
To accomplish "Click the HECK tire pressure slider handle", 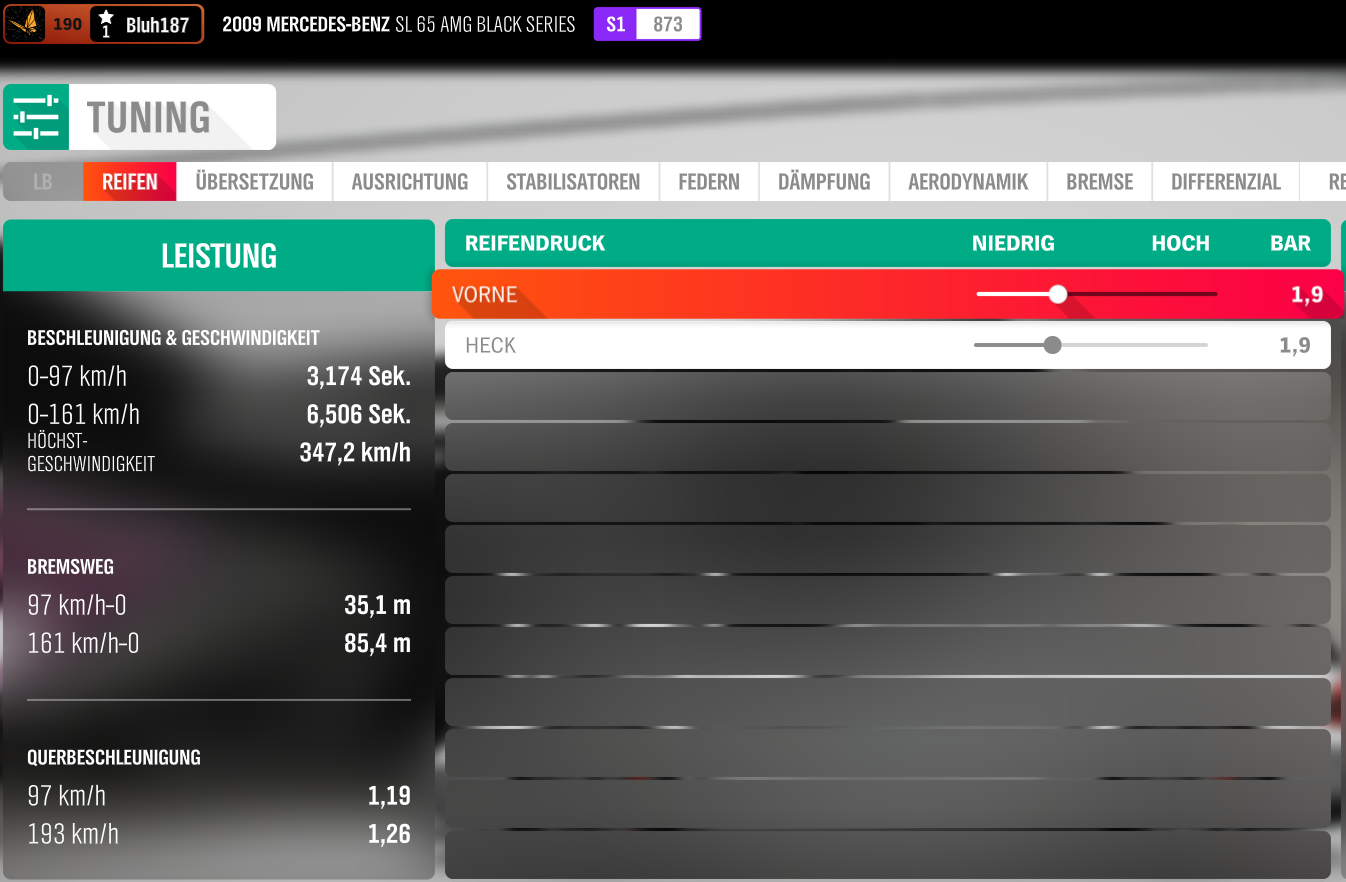I will (1052, 345).
